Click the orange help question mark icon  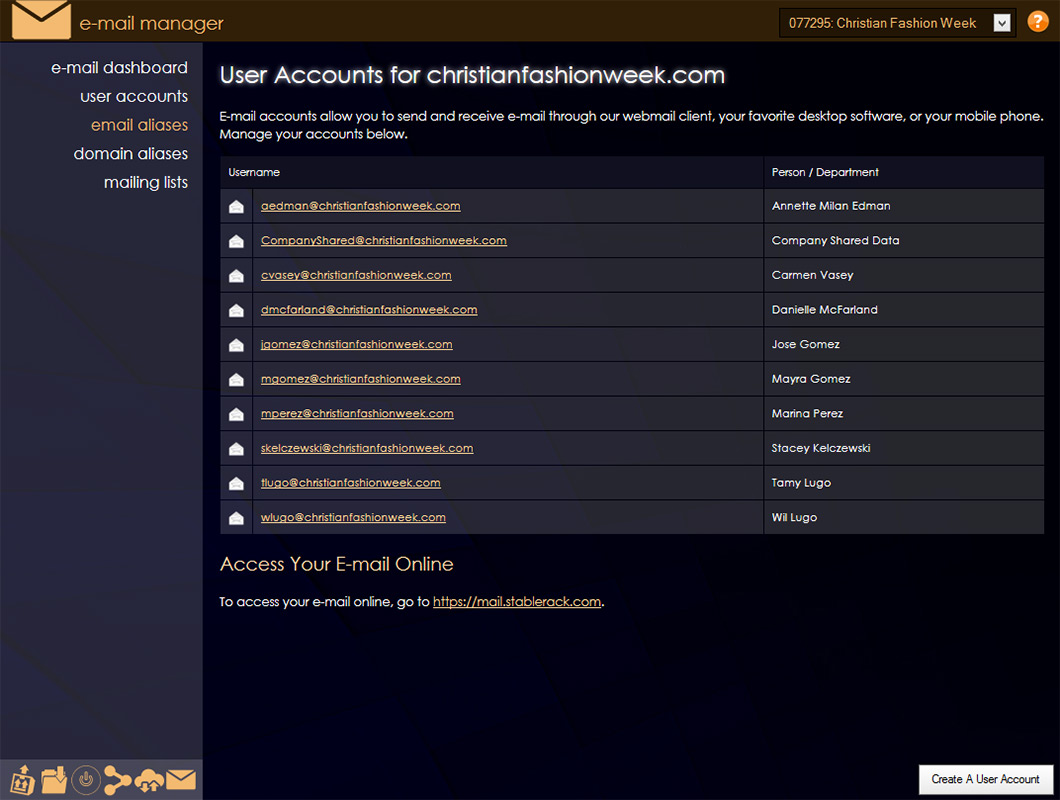[x=1037, y=22]
